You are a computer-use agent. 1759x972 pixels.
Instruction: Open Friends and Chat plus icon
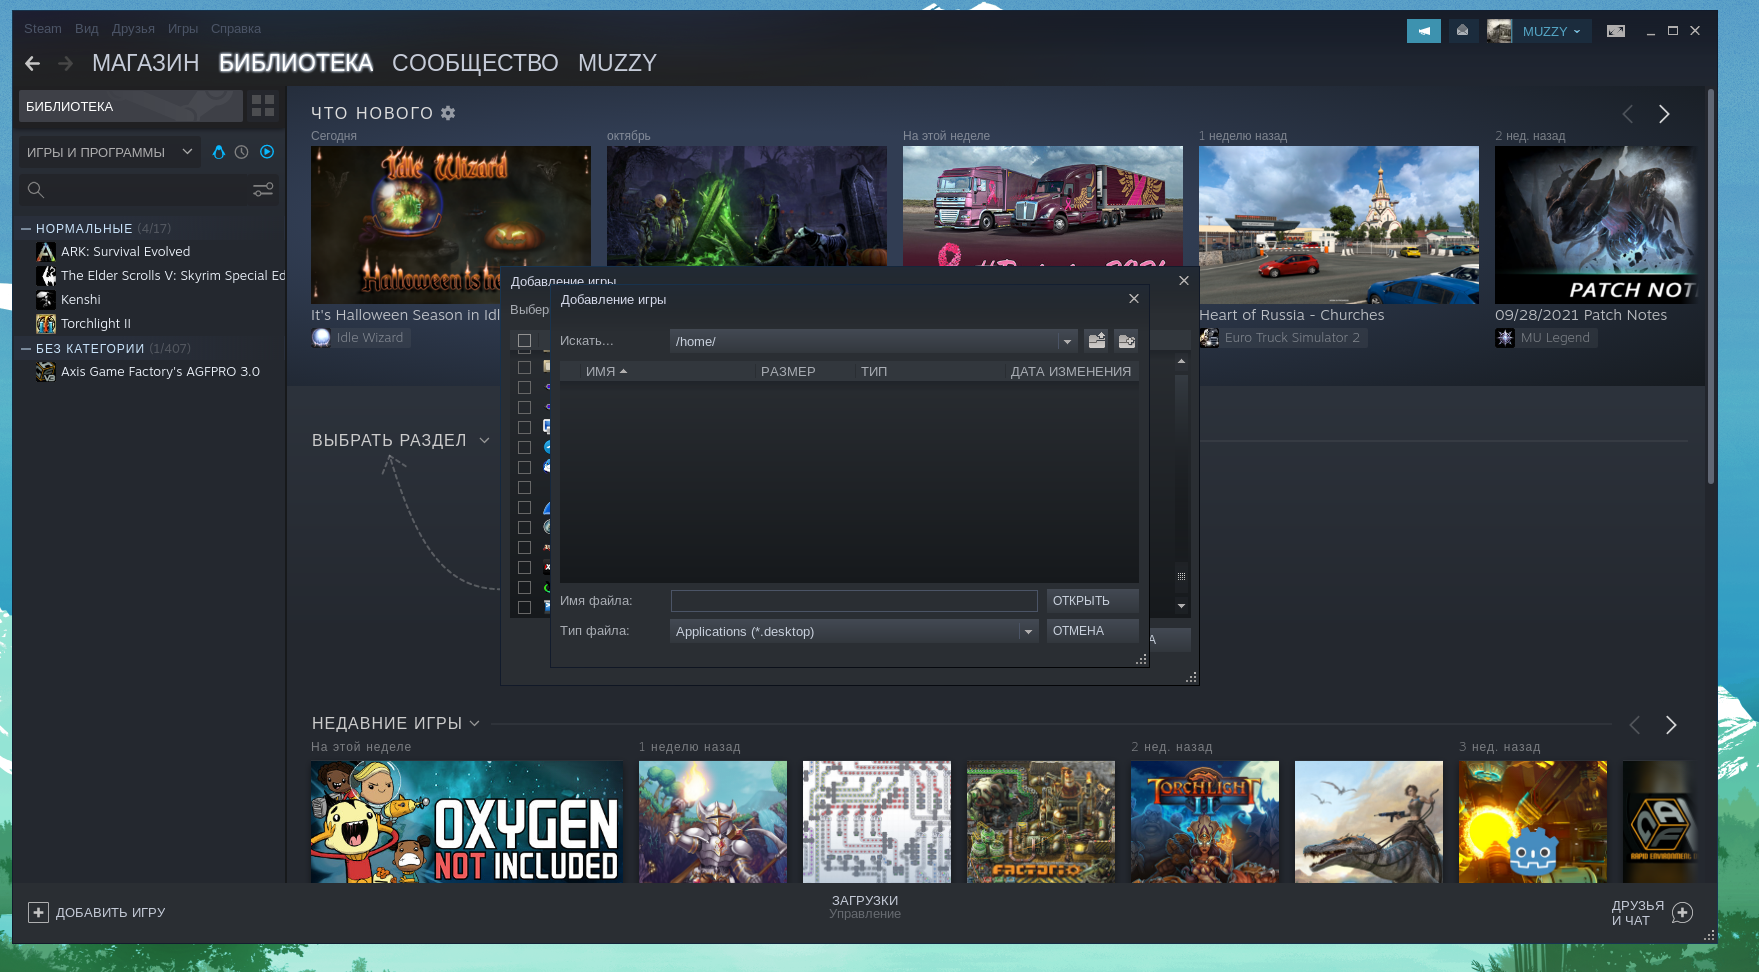(1682, 913)
